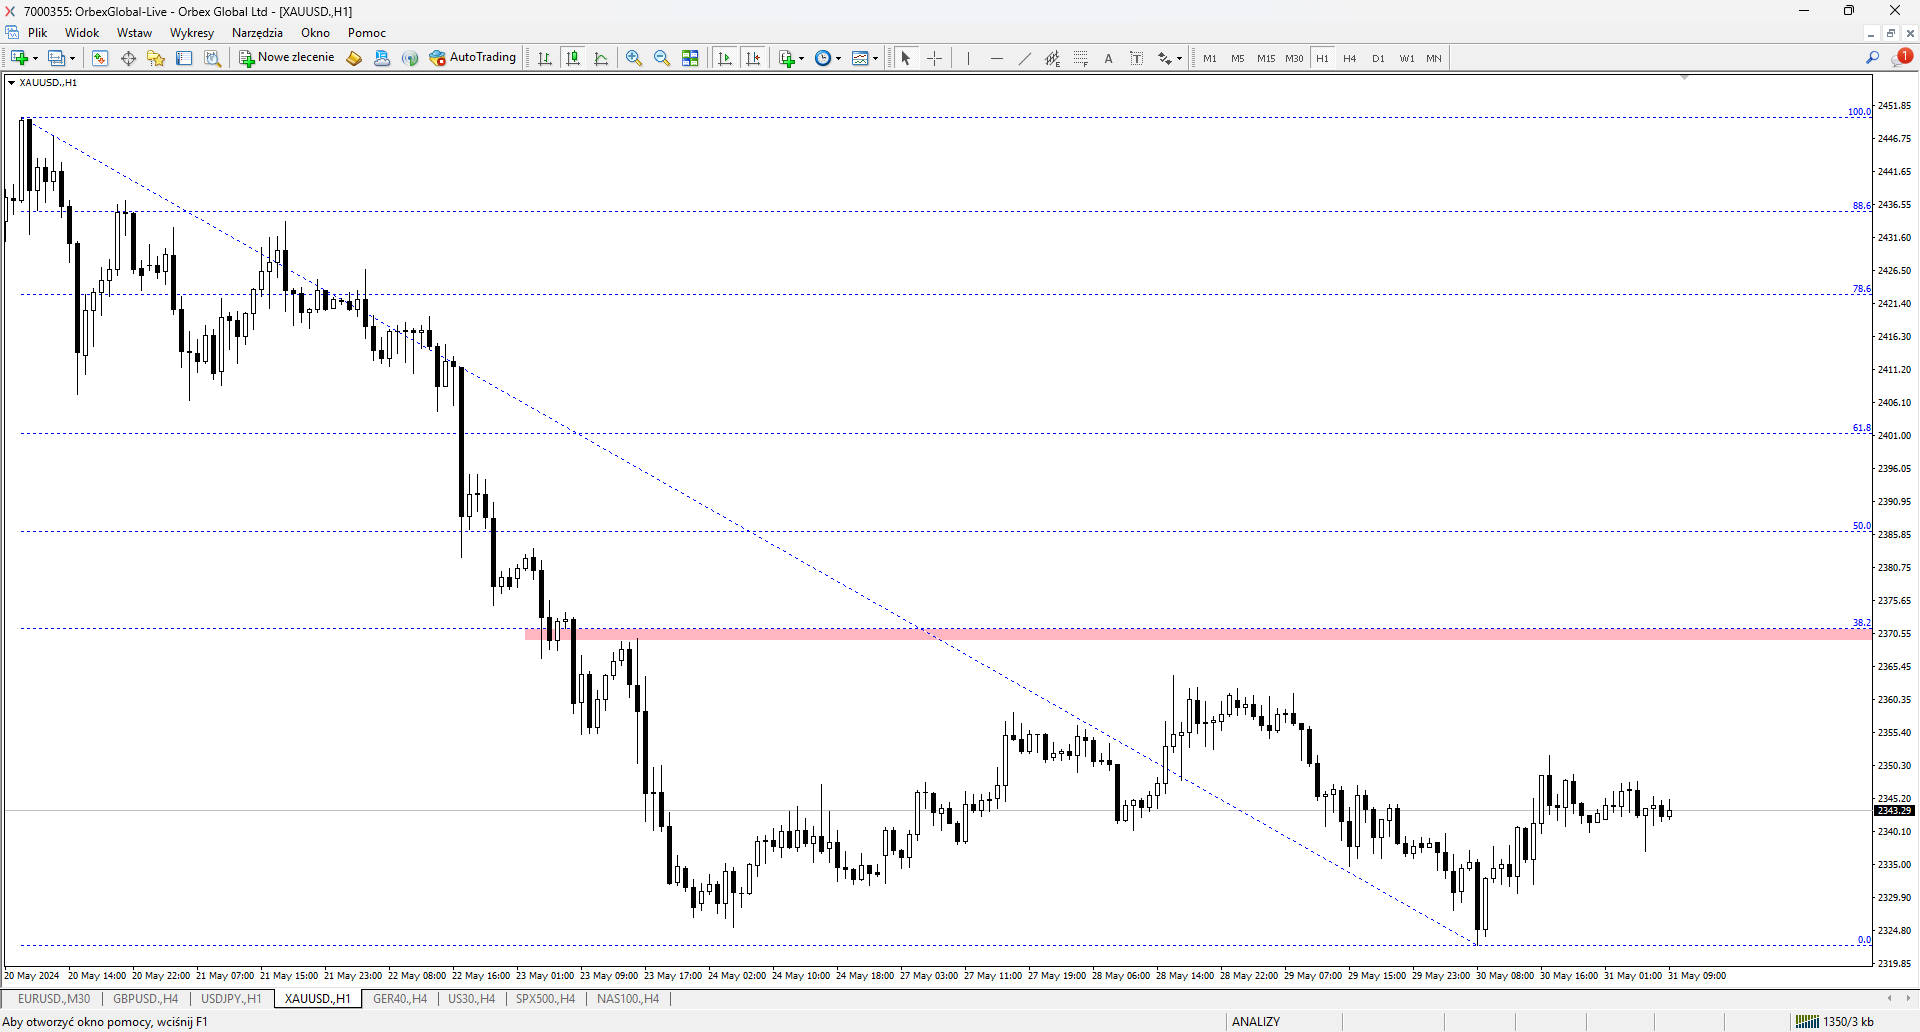
Task: Select the trendline drawing tool
Action: (x=1024, y=58)
